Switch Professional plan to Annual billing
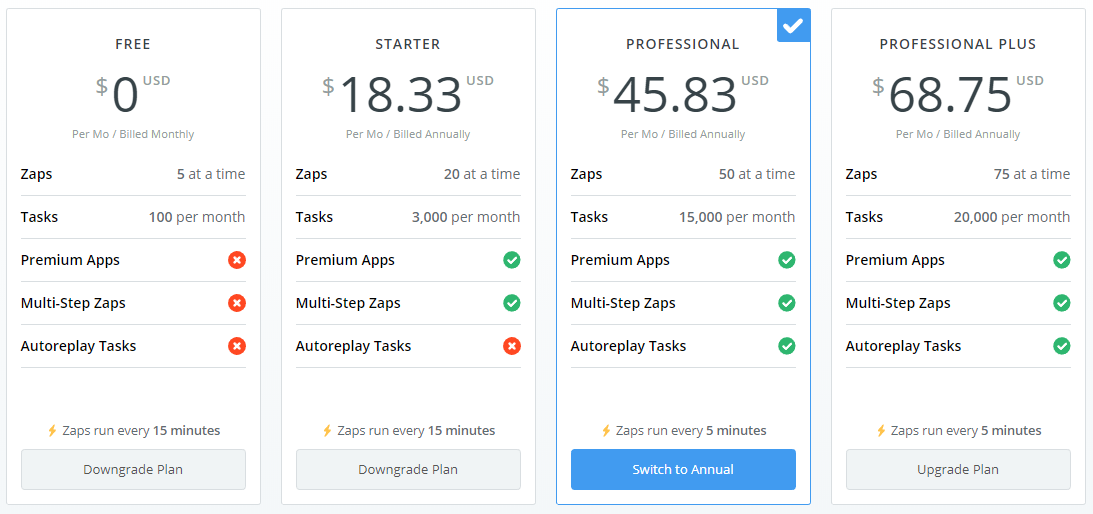The height and width of the screenshot is (514, 1093). coord(683,469)
